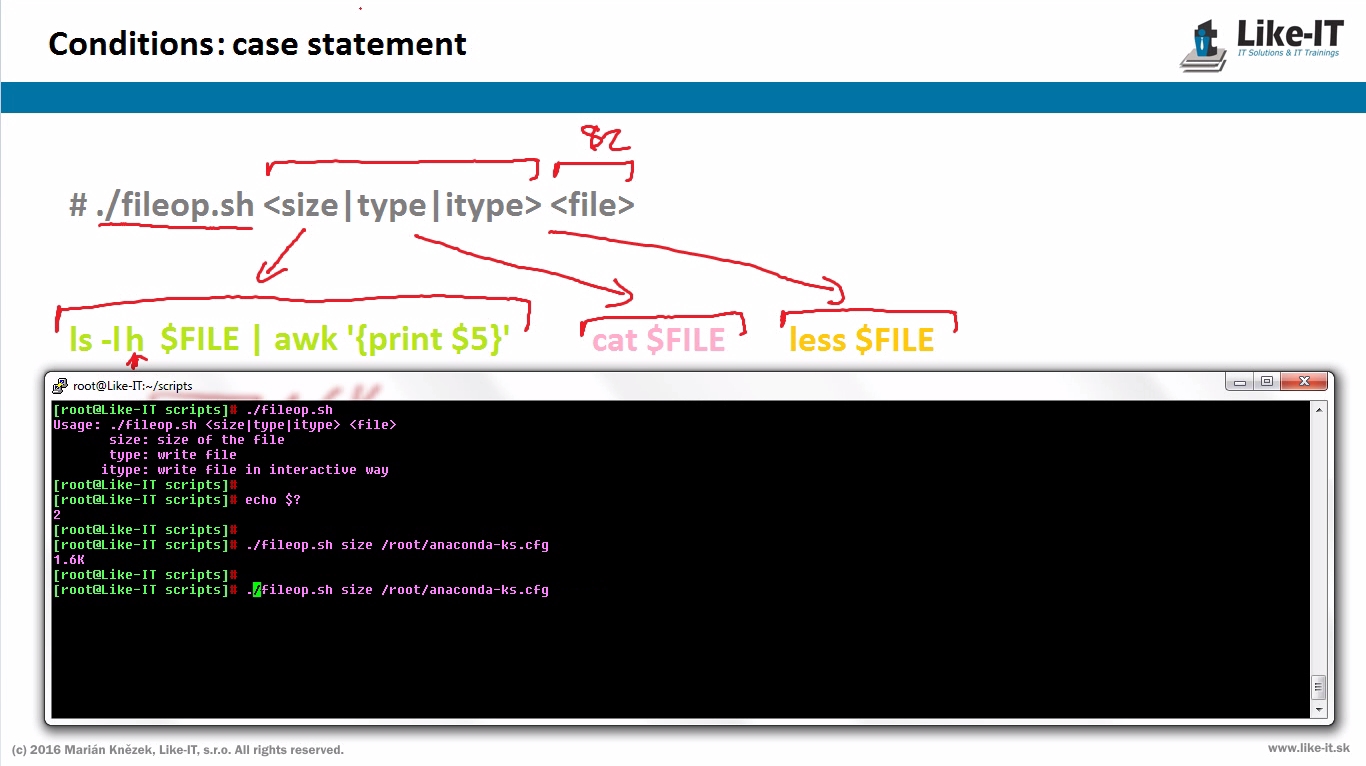This screenshot has height=766, width=1366.
Task: Click the PuTTY icon in terminal title bar
Action: (x=61, y=385)
